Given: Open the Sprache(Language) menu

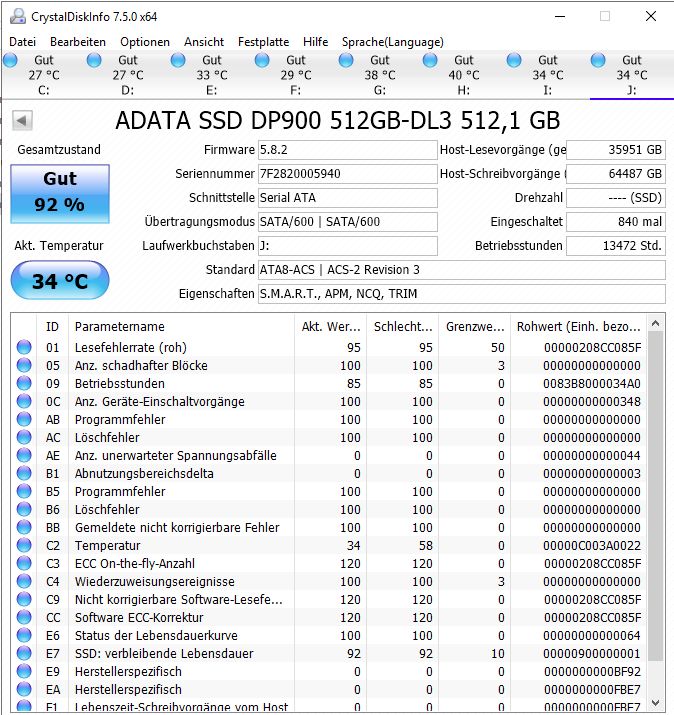Looking at the screenshot, I should point(393,42).
